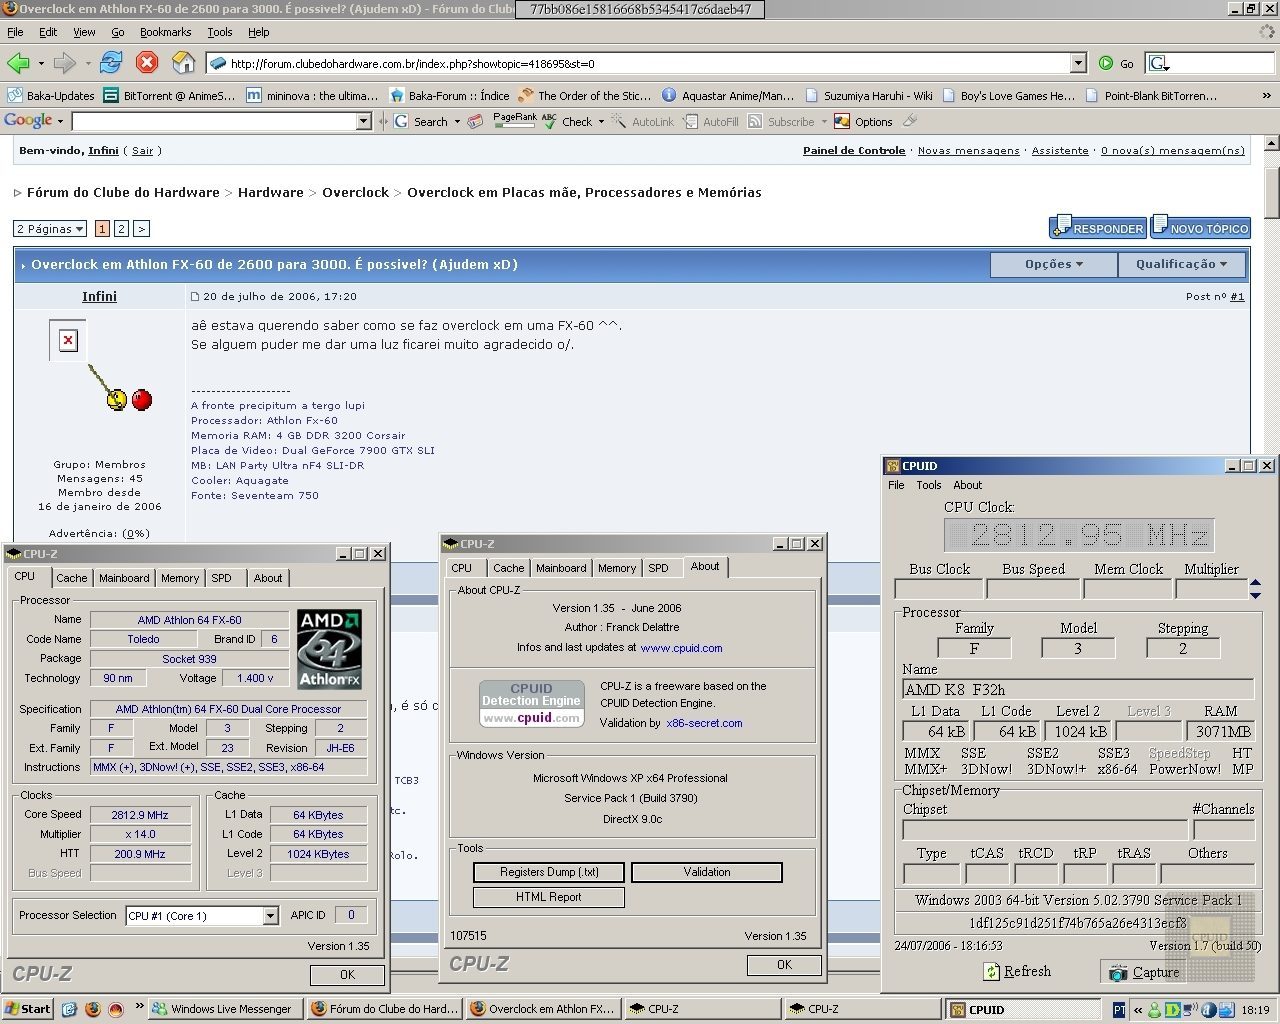Click the HTML Report button
Viewport: 1280px width, 1024px height.
pyautogui.click(x=549, y=897)
